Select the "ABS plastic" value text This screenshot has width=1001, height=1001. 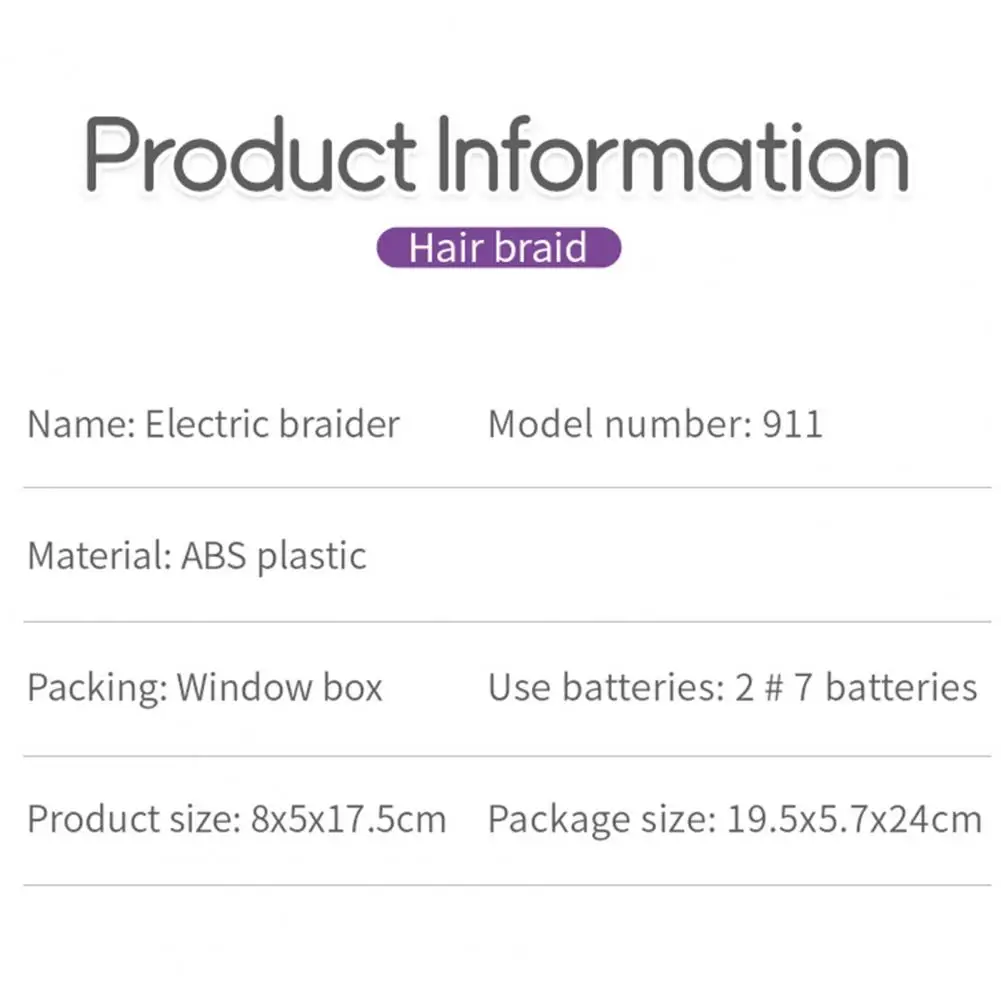(273, 555)
